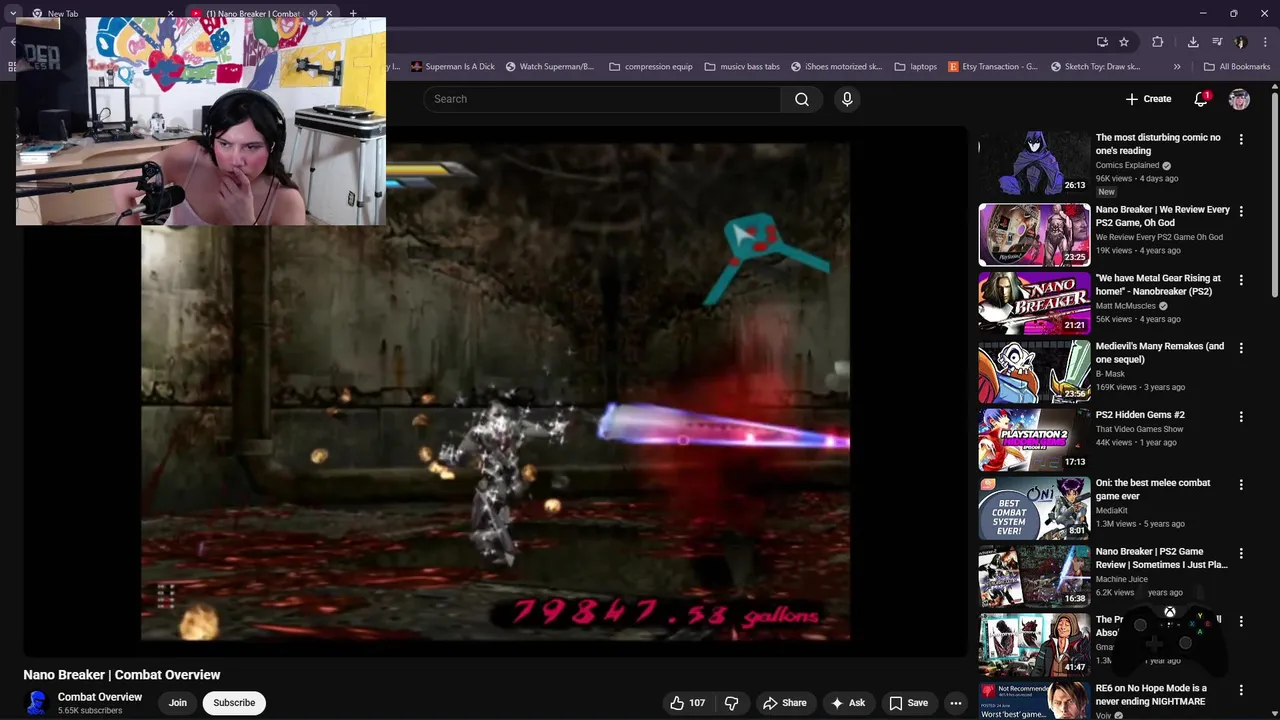Click the That Video Games Show channel name
Image resolution: width=1280 pixels, height=720 pixels.
pyautogui.click(x=1139, y=429)
